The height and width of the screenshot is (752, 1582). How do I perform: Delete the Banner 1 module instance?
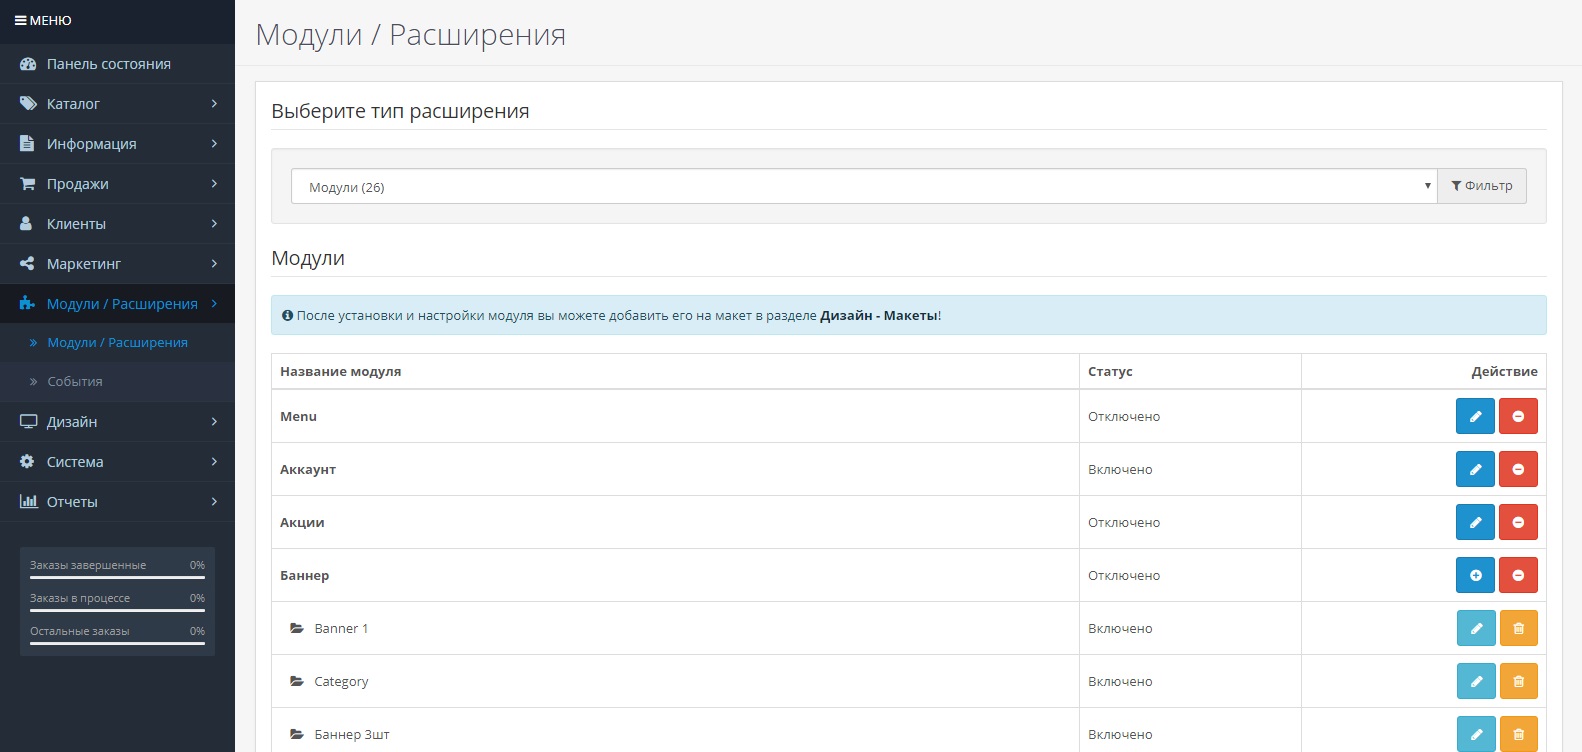click(1517, 628)
